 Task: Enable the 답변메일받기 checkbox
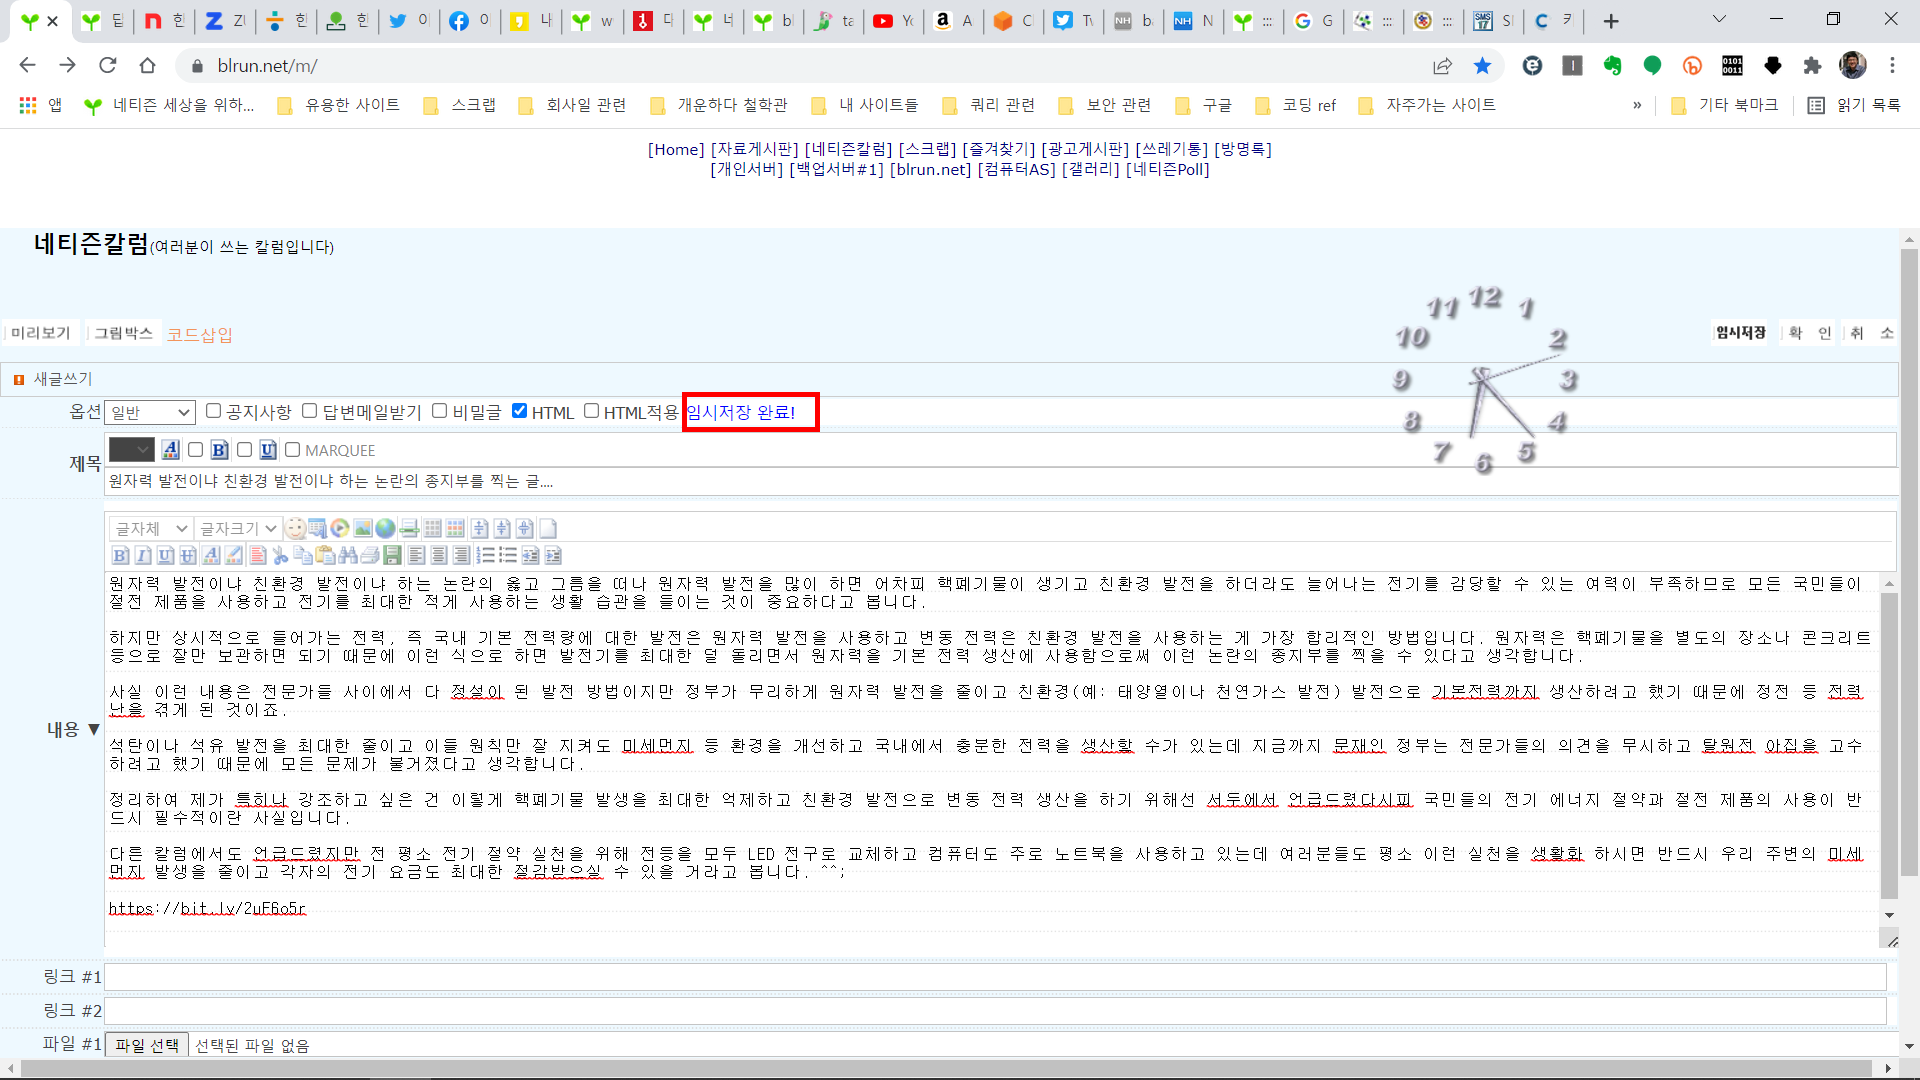(x=309, y=411)
